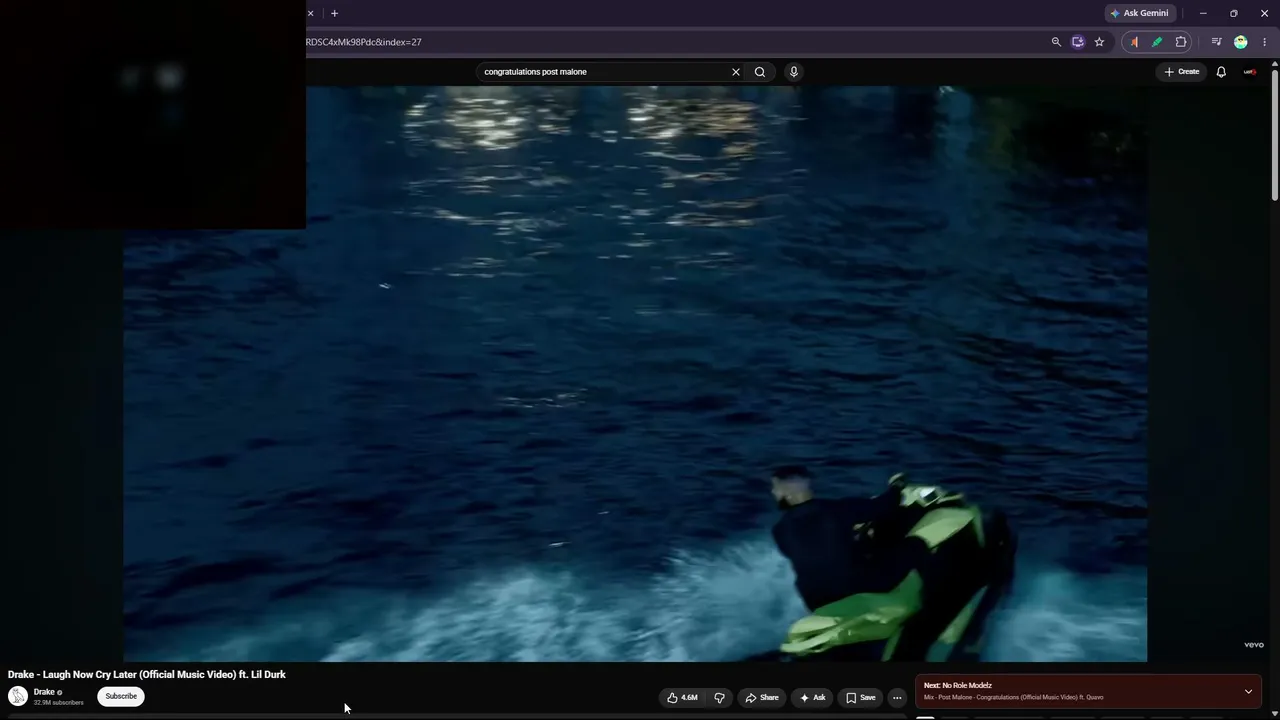Open the Chrome three-dot menu
The height and width of the screenshot is (720, 1280).
tap(1265, 42)
